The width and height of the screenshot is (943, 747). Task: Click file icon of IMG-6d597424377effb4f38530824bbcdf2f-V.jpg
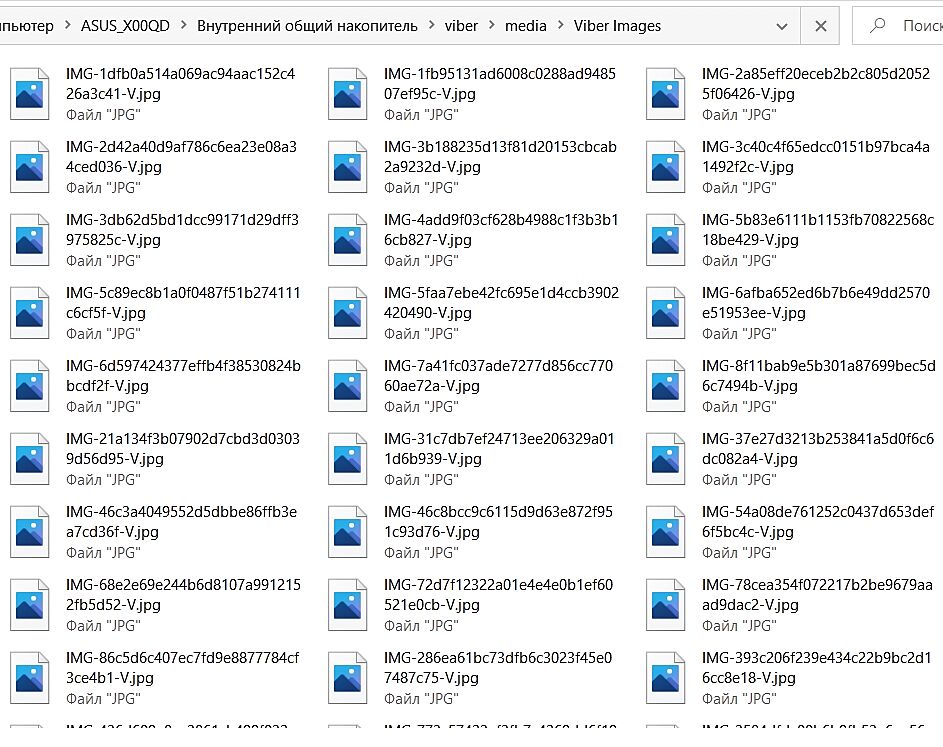(x=29, y=386)
